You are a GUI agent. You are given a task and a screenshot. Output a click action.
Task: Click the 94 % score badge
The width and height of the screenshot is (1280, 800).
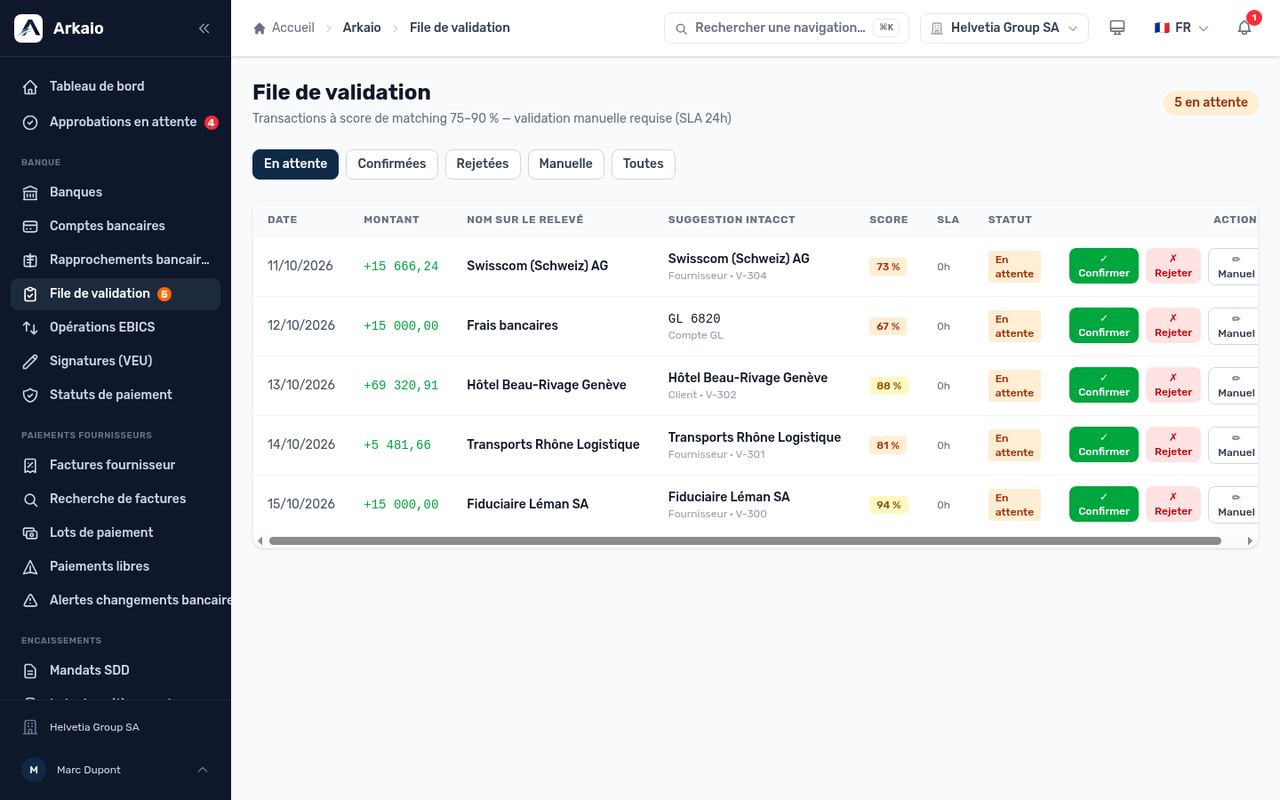tap(888, 505)
